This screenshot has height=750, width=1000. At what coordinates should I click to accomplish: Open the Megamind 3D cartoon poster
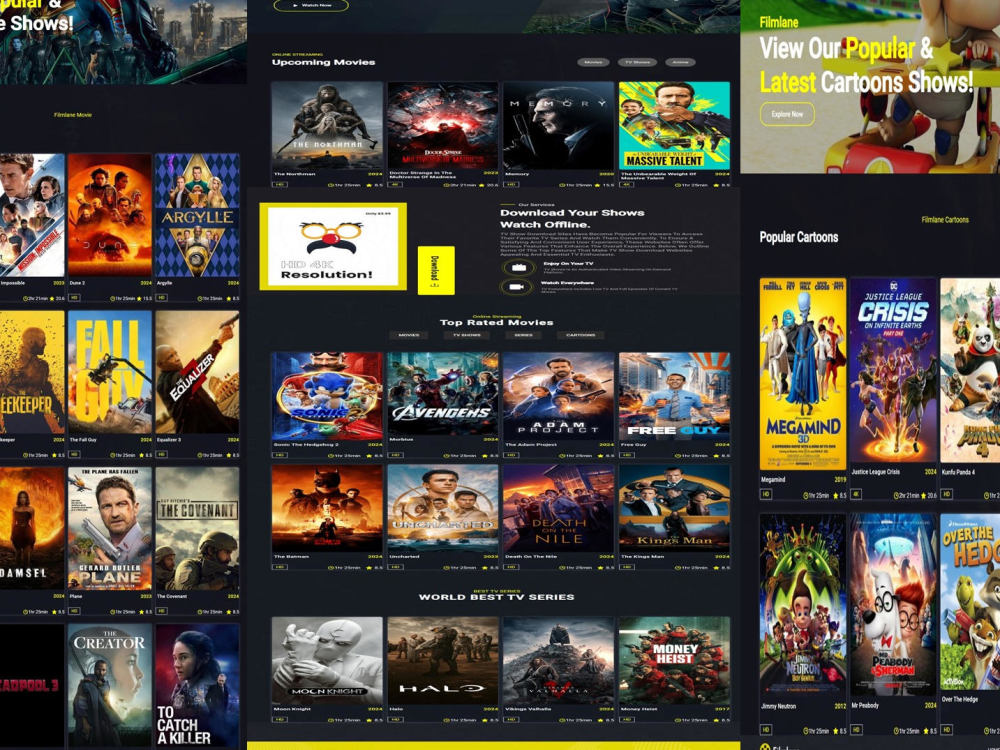pyautogui.click(x=803, y=374)
